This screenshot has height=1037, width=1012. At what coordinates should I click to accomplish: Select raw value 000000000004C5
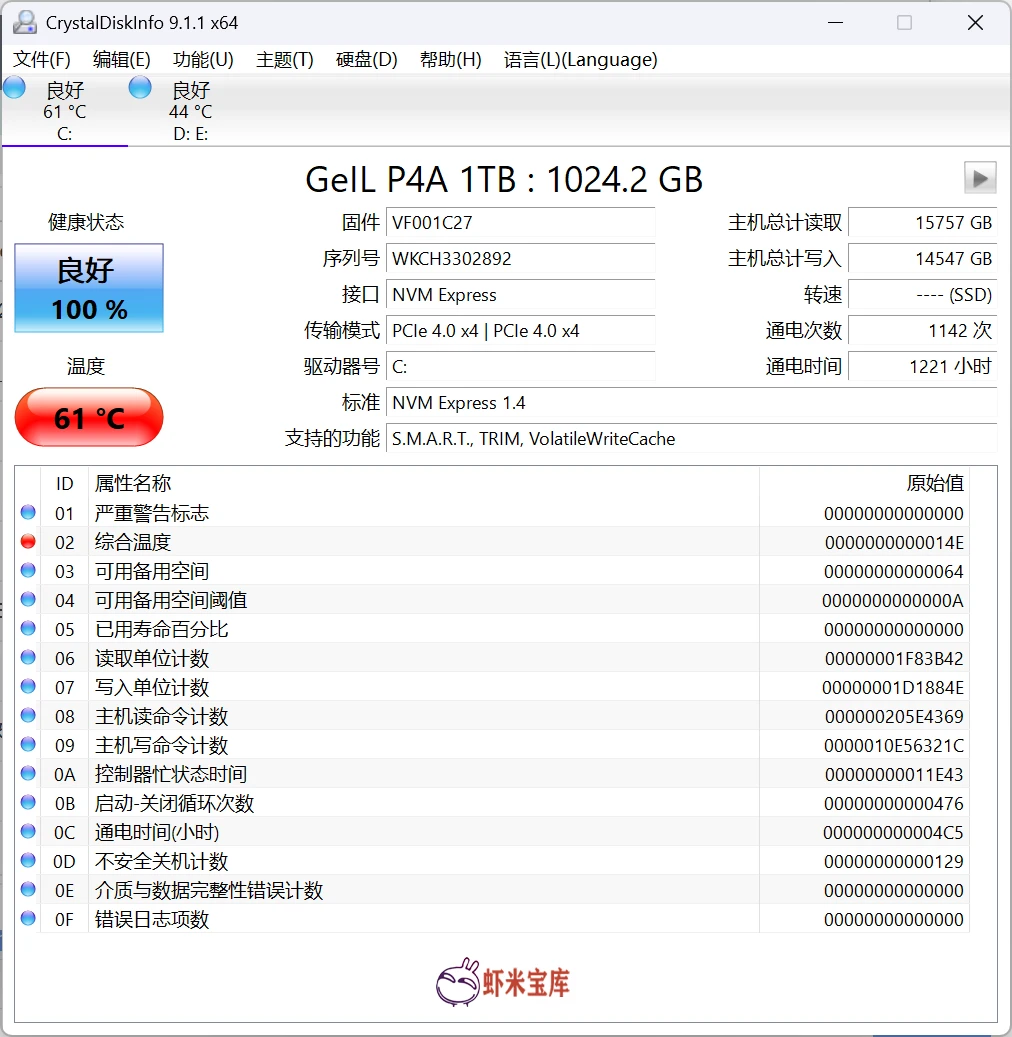coord(893,833)
